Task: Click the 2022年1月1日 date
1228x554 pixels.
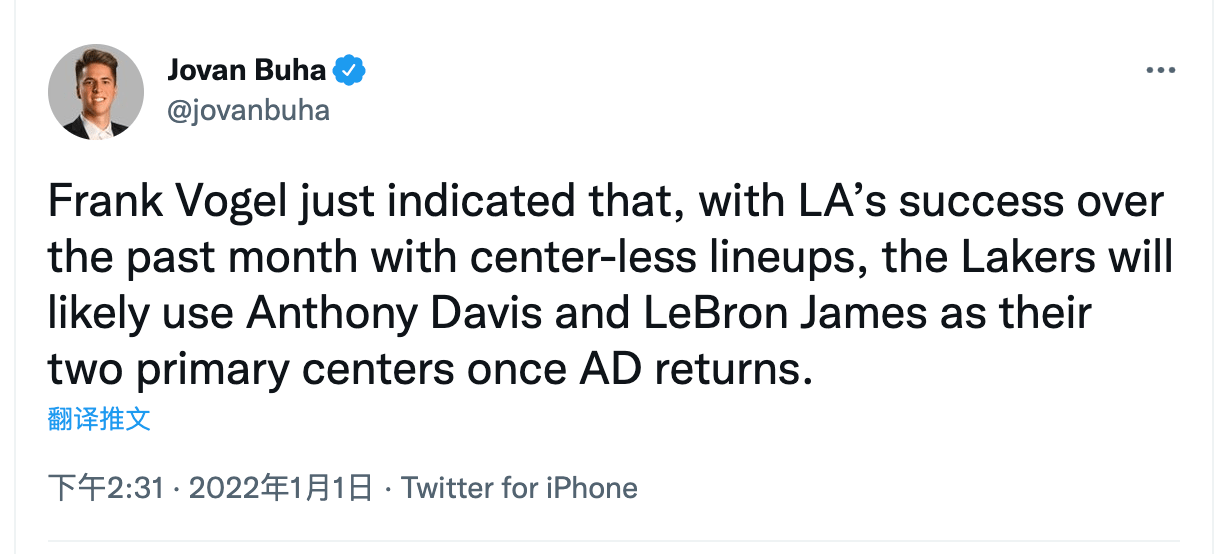Action: (x=280, y=488)
